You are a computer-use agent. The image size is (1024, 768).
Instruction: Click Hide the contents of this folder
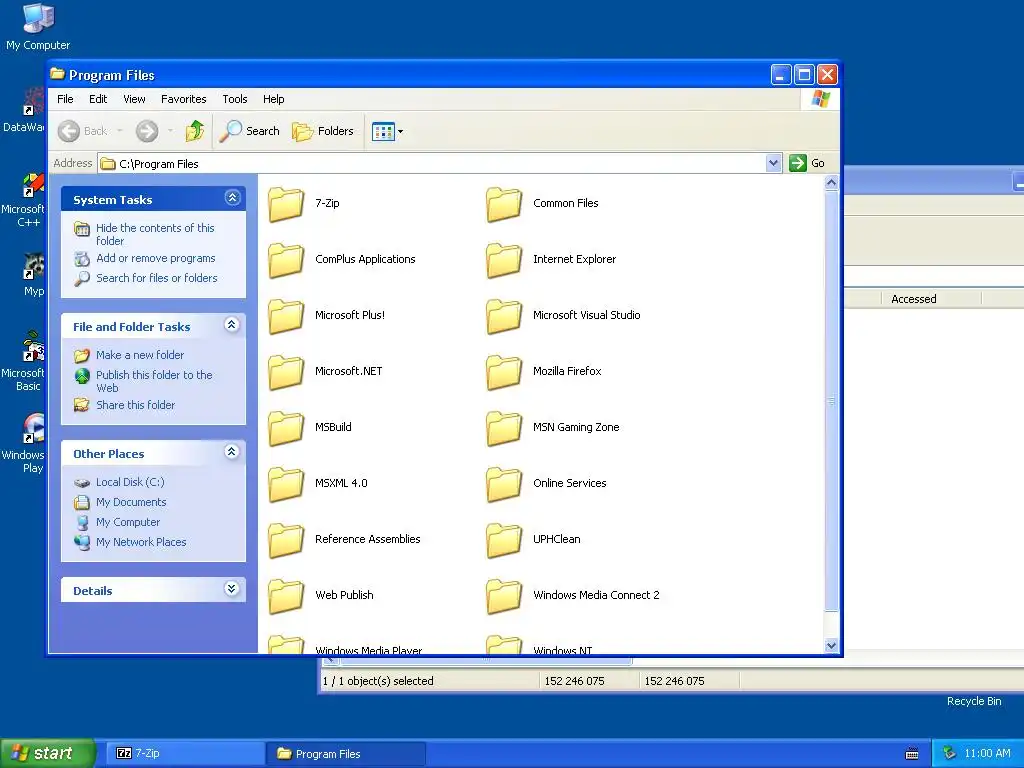(155, 234)
